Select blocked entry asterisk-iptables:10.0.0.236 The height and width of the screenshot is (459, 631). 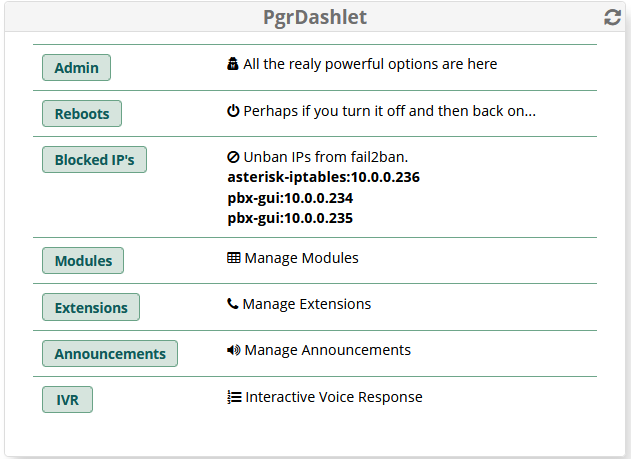(324, 177)
